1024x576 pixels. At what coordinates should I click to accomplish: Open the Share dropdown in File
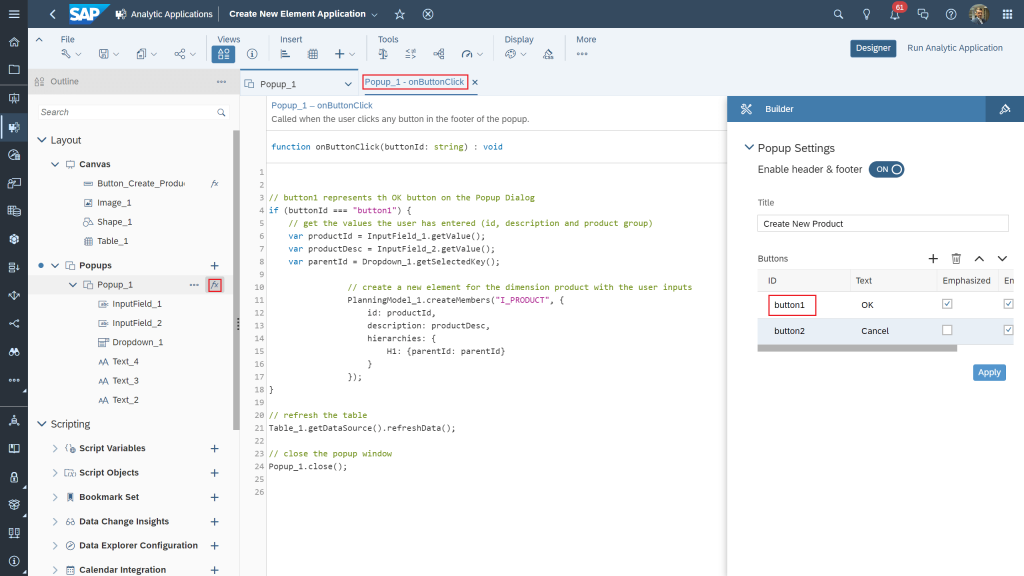tap(185, 54)
